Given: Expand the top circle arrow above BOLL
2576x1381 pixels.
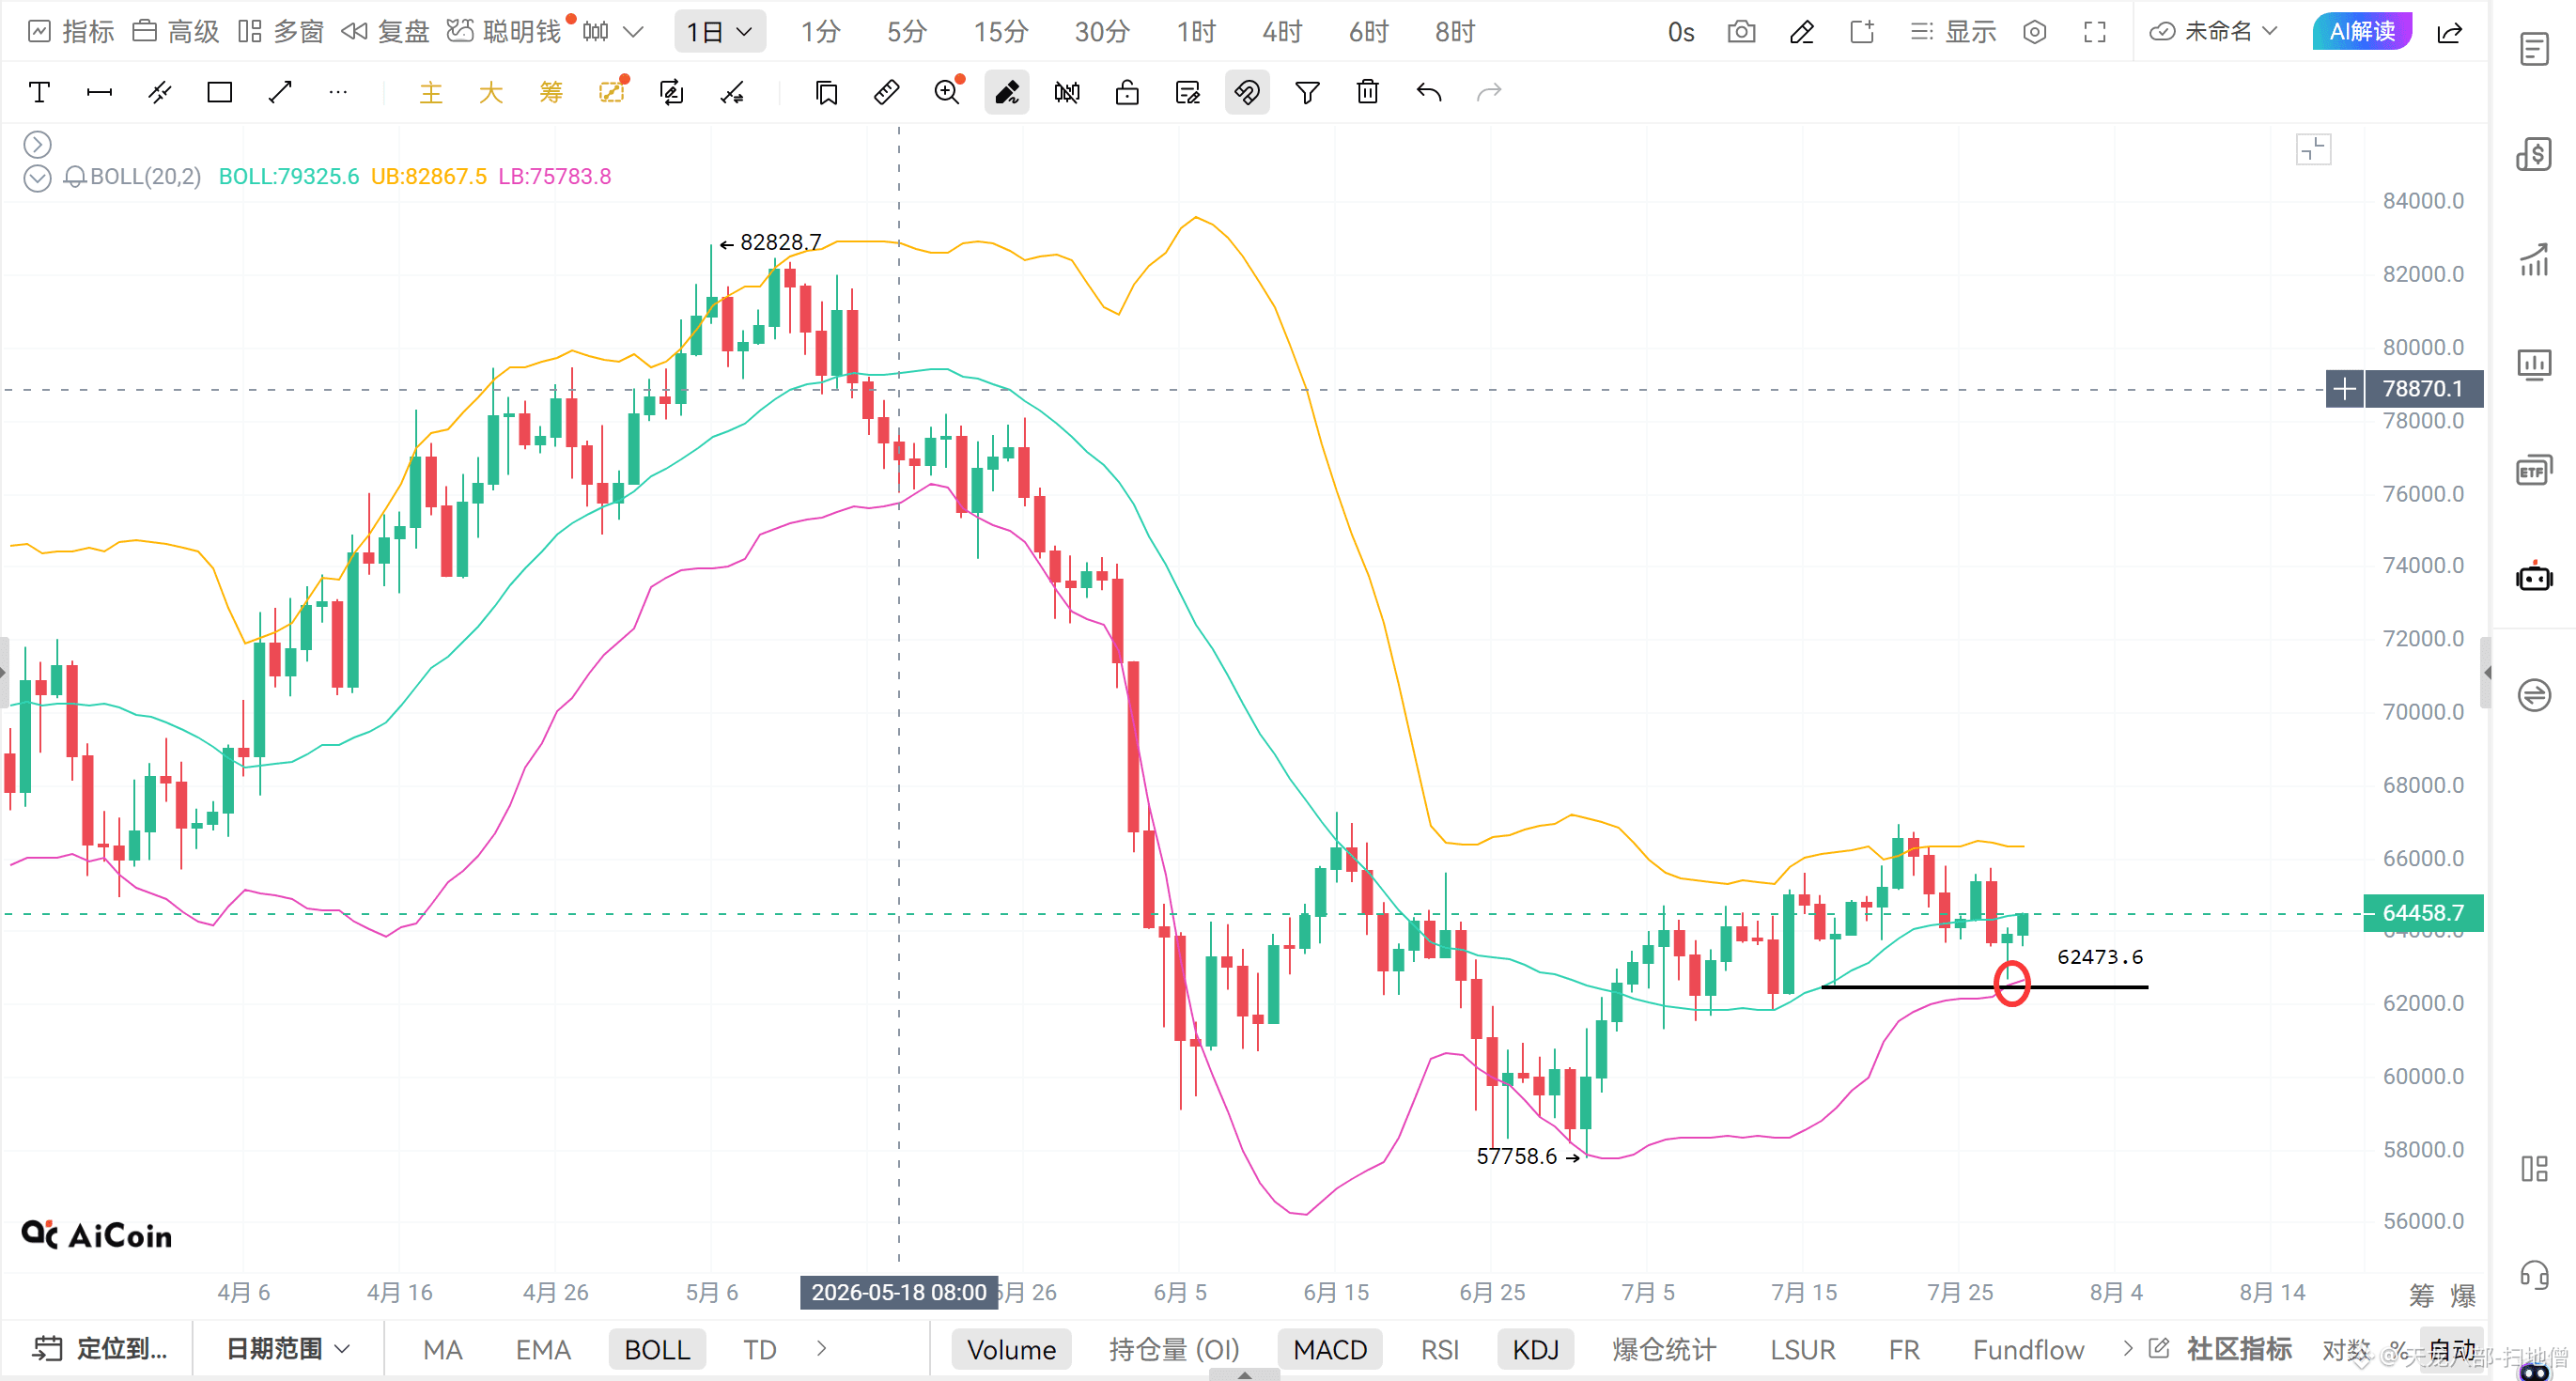Looking at the screenshot, I should (37, 144).
